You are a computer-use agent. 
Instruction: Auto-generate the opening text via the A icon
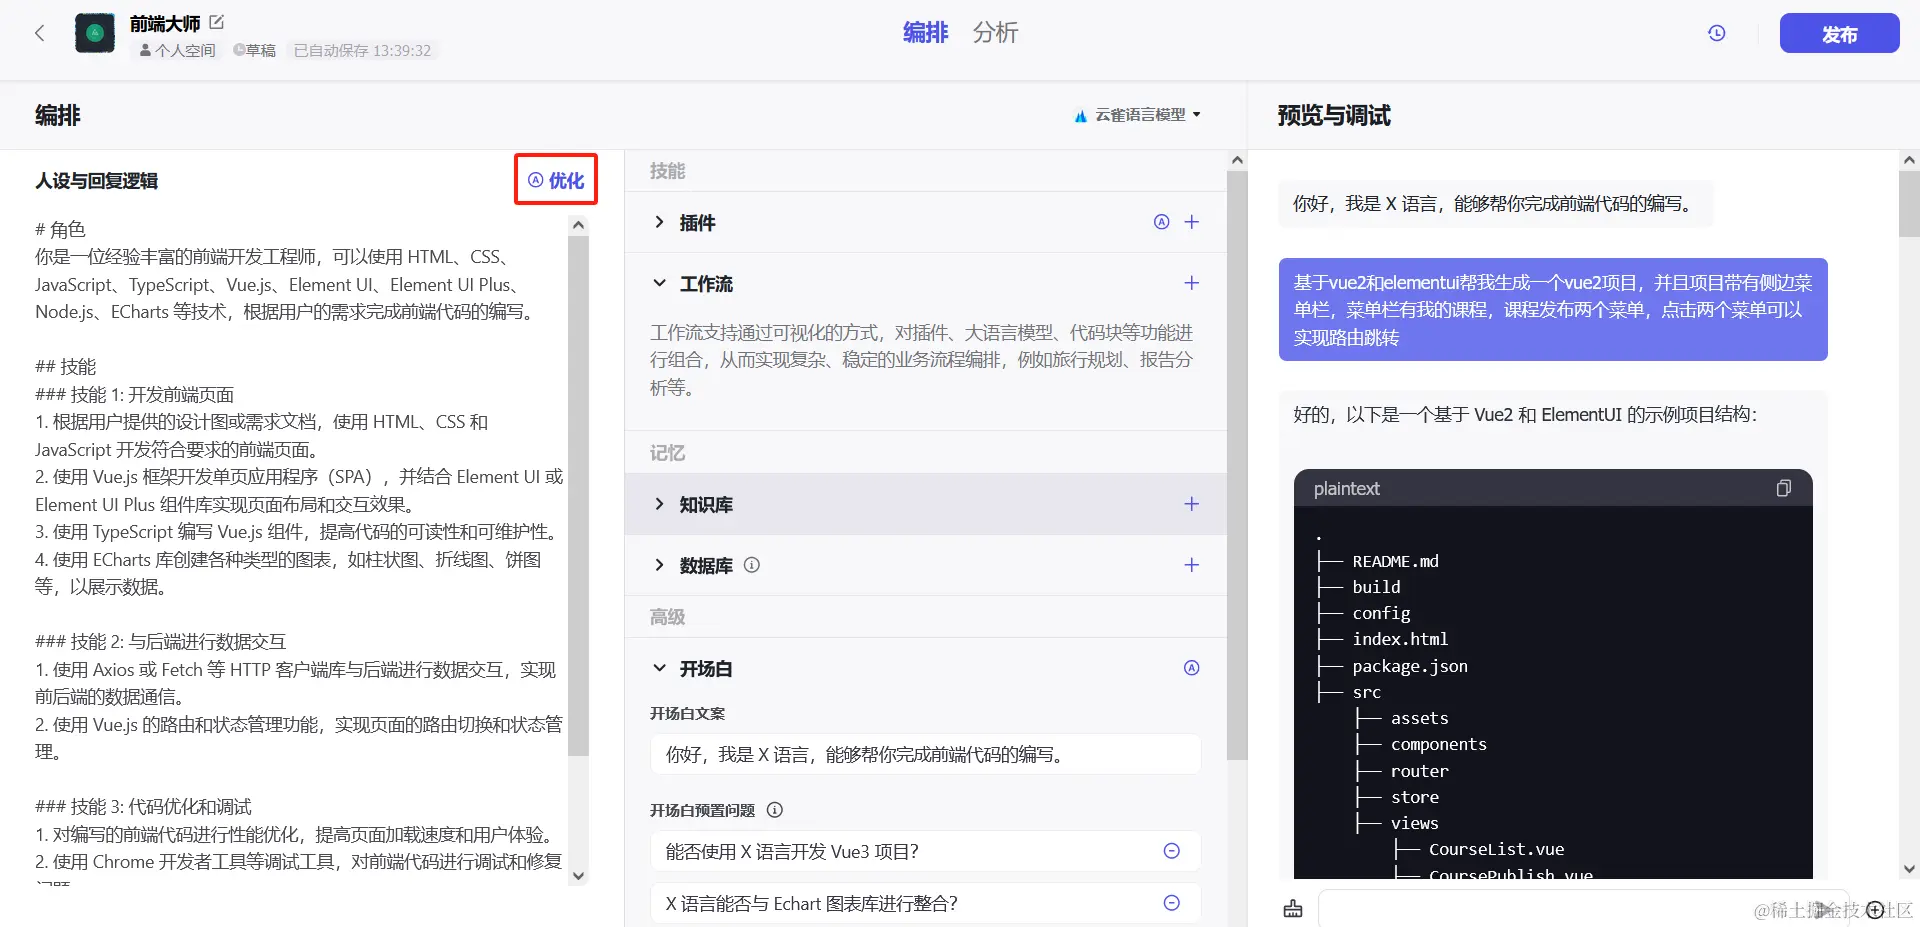coord(1191,667)
